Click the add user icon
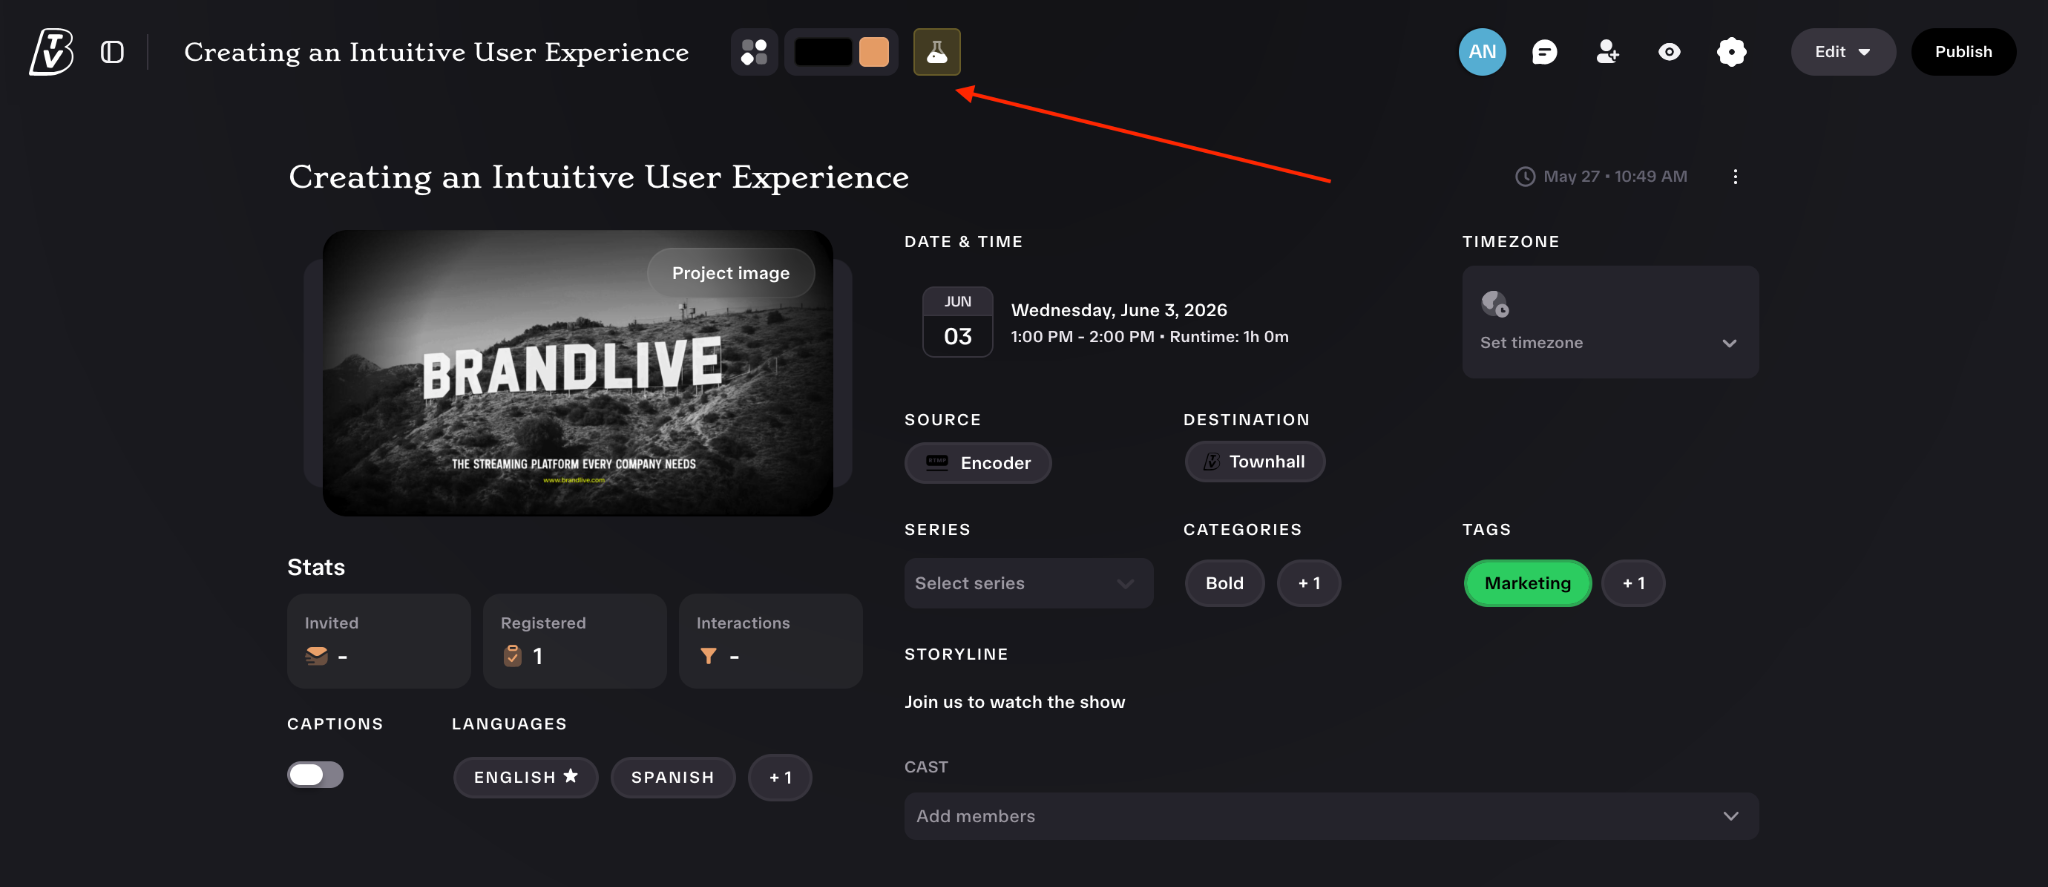Viewport: 2048px width, 887px height. [1607, 52]
